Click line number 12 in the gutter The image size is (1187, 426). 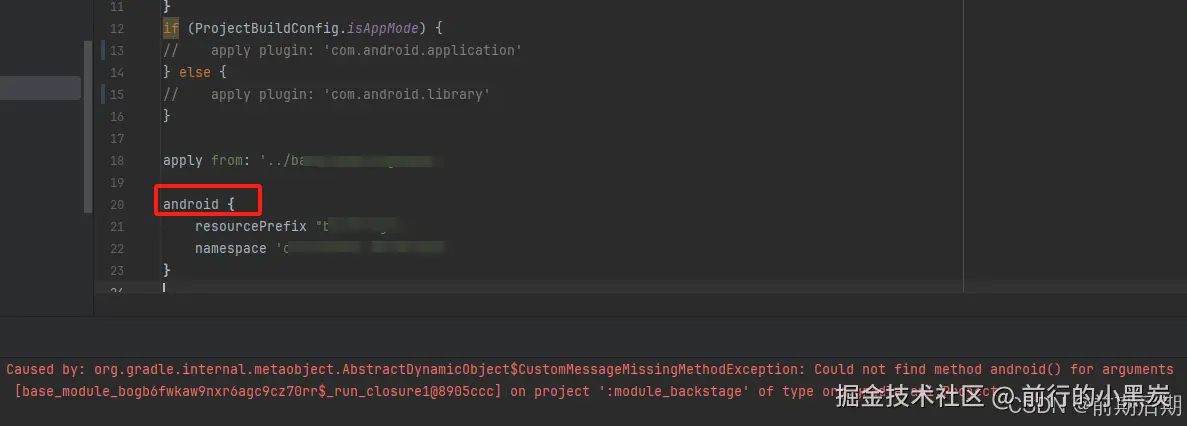coord(117,29)
